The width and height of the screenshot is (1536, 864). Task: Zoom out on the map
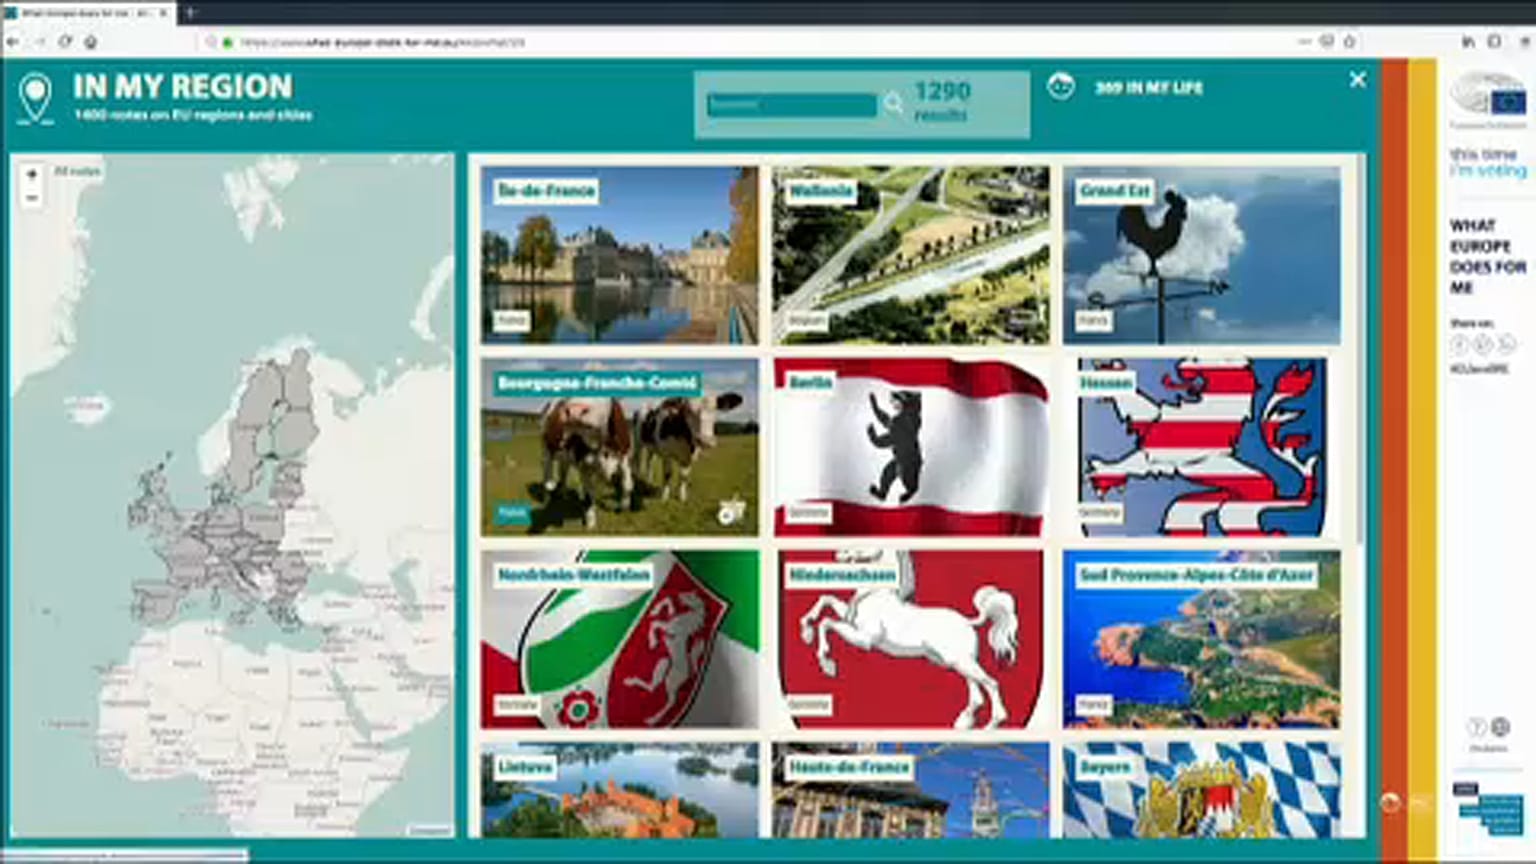point(32,197)
